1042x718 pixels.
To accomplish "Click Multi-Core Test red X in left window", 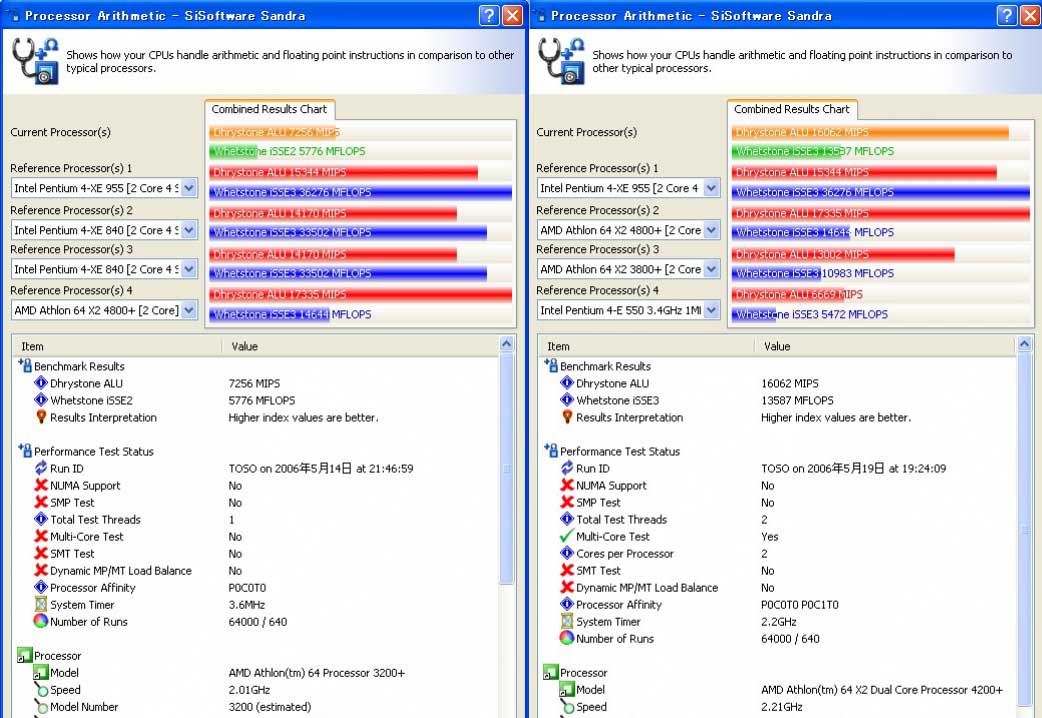I will click(41, 536).
